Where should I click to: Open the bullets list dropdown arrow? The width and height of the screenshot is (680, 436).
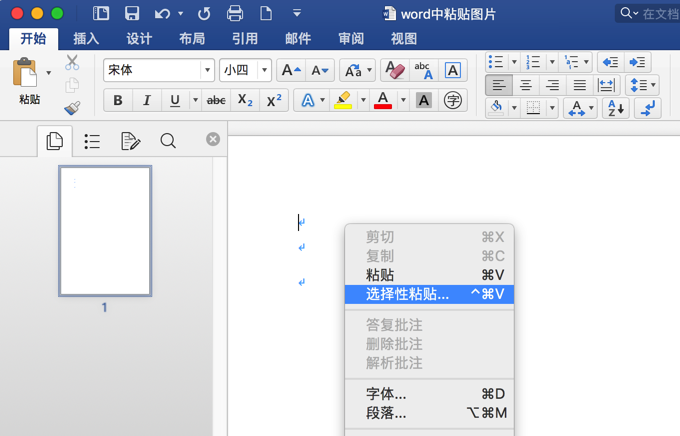pos(514,62)
